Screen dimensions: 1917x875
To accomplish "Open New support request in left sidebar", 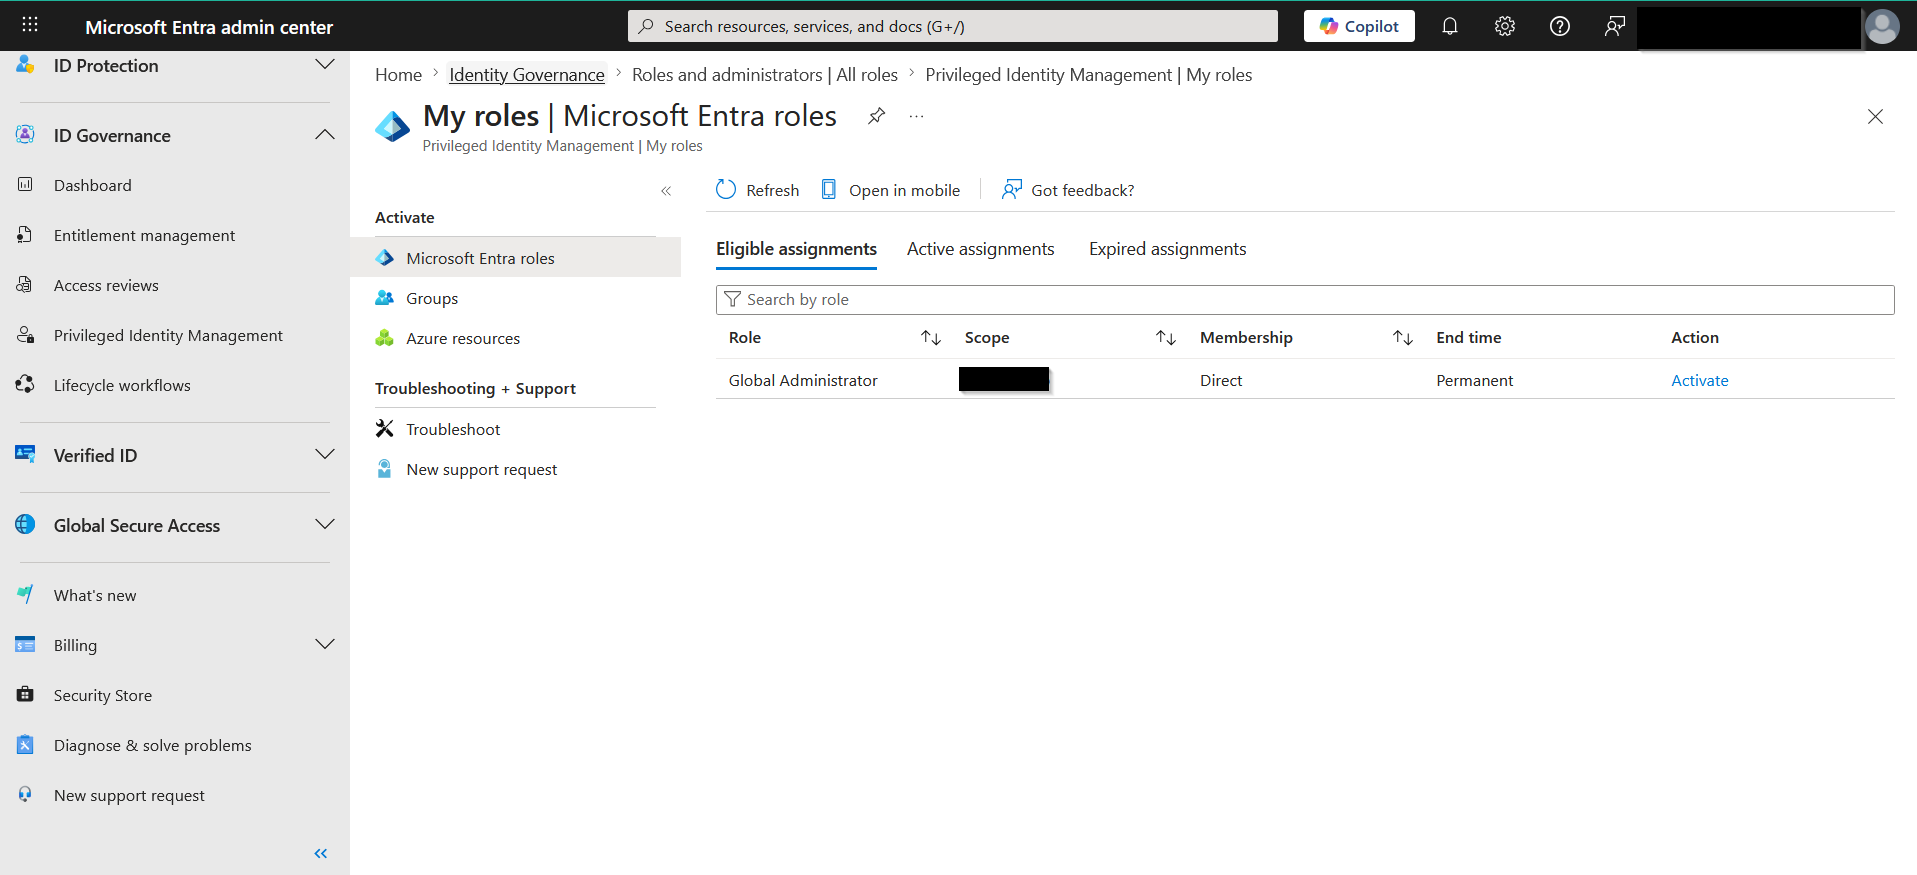I will (129, 795).
